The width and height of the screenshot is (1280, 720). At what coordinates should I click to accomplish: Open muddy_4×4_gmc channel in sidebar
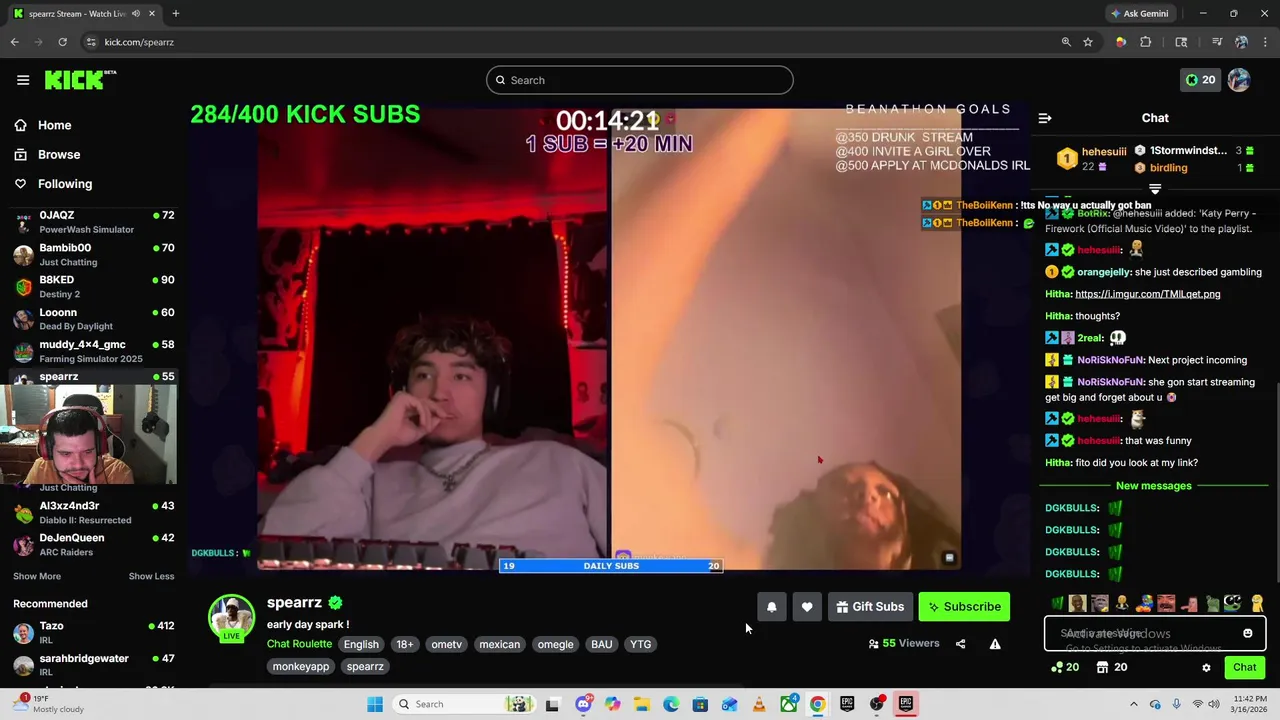pos(93,351)
